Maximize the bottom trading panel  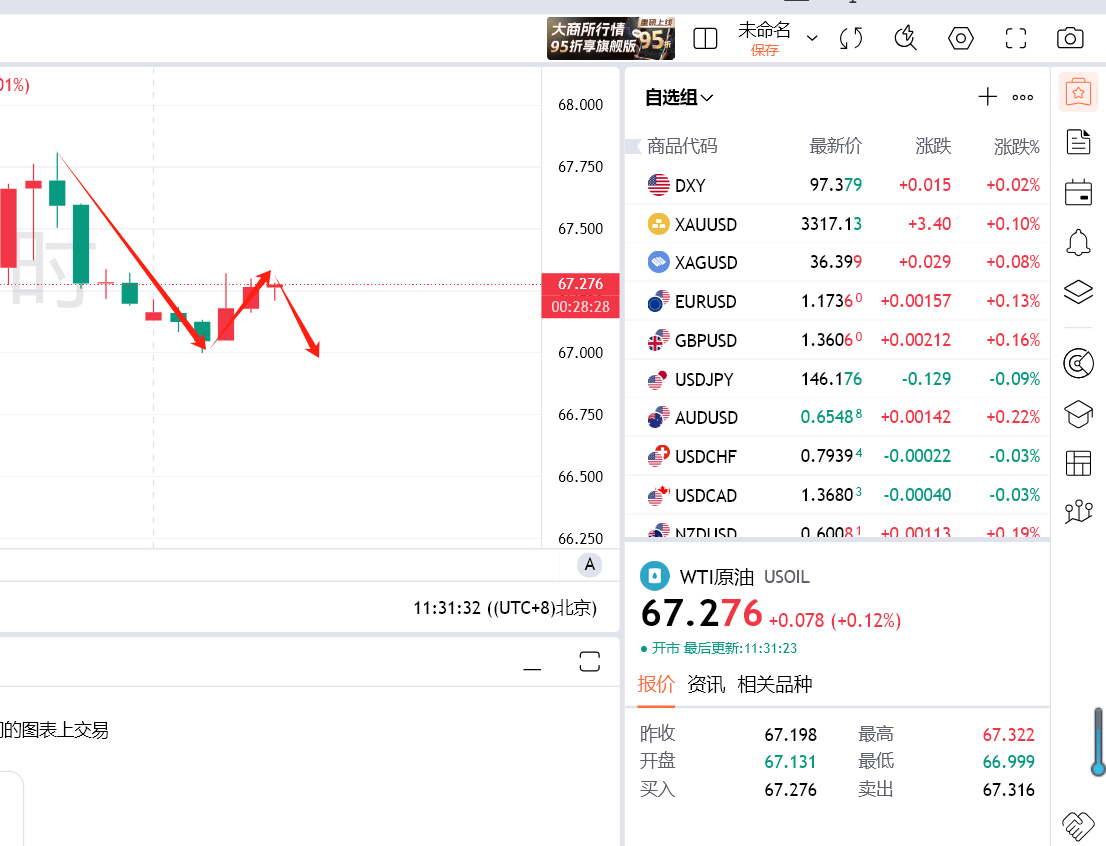[x=590, y=661]
